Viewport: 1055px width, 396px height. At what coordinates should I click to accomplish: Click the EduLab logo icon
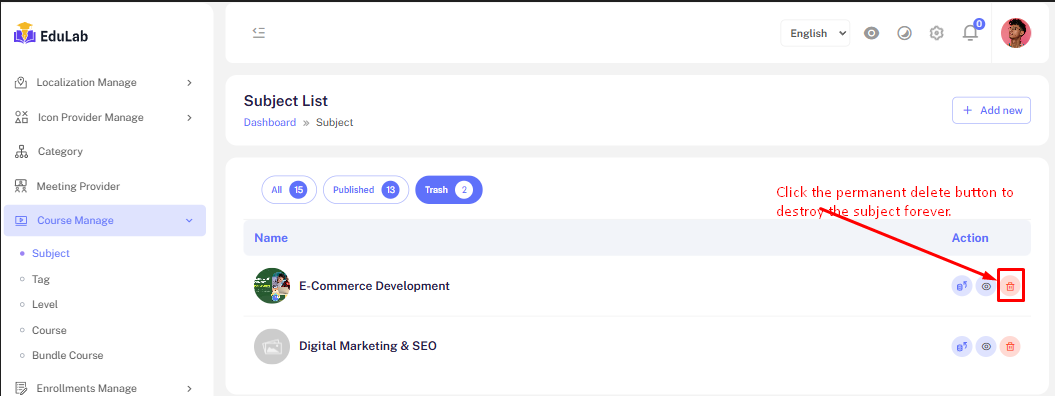25,34
